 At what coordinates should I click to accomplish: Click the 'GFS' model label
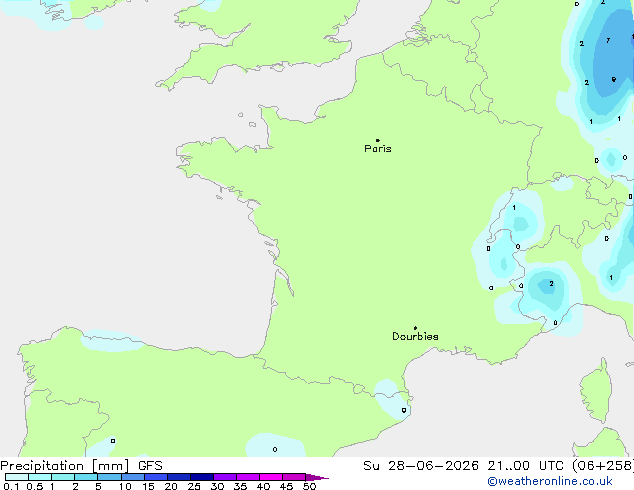click(x=150, y=466)
